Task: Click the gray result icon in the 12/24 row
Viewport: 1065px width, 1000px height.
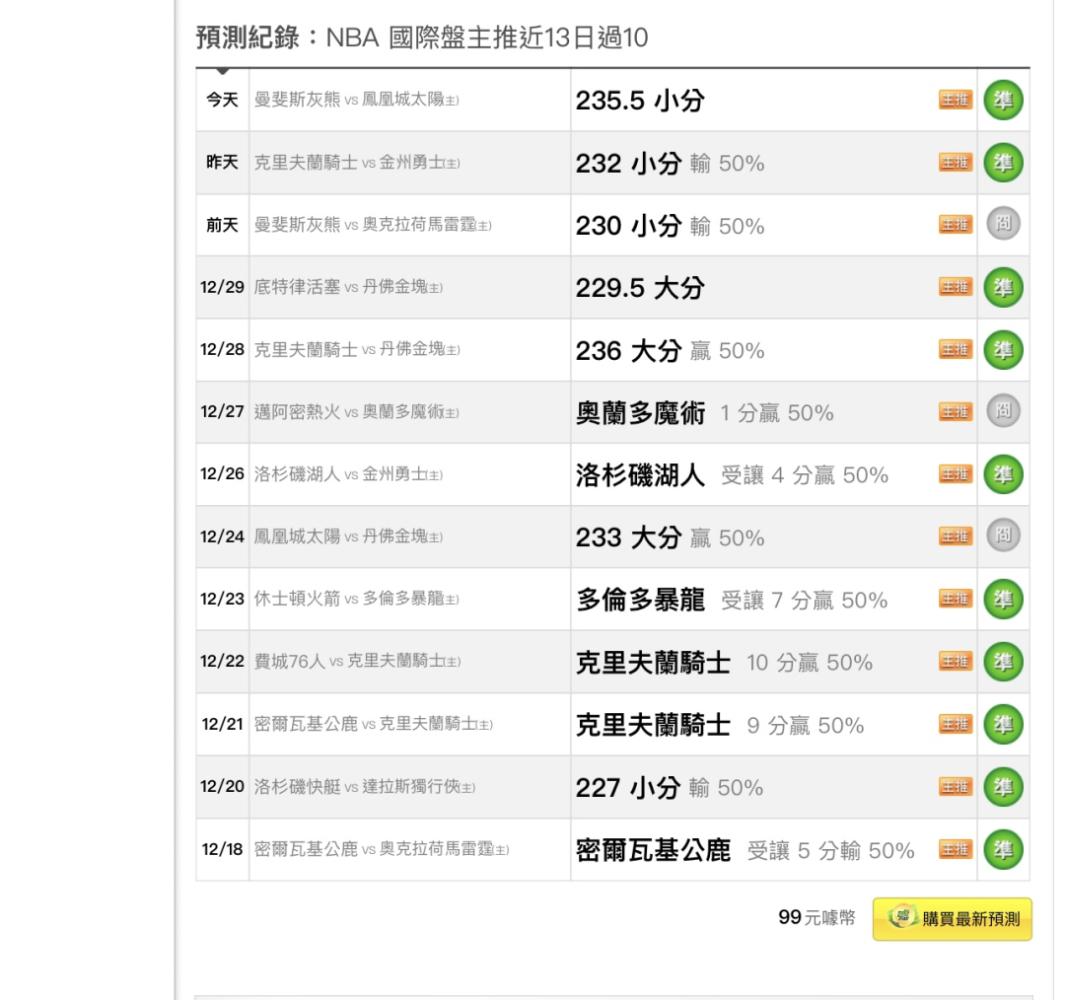Action: pos(1003,535)
